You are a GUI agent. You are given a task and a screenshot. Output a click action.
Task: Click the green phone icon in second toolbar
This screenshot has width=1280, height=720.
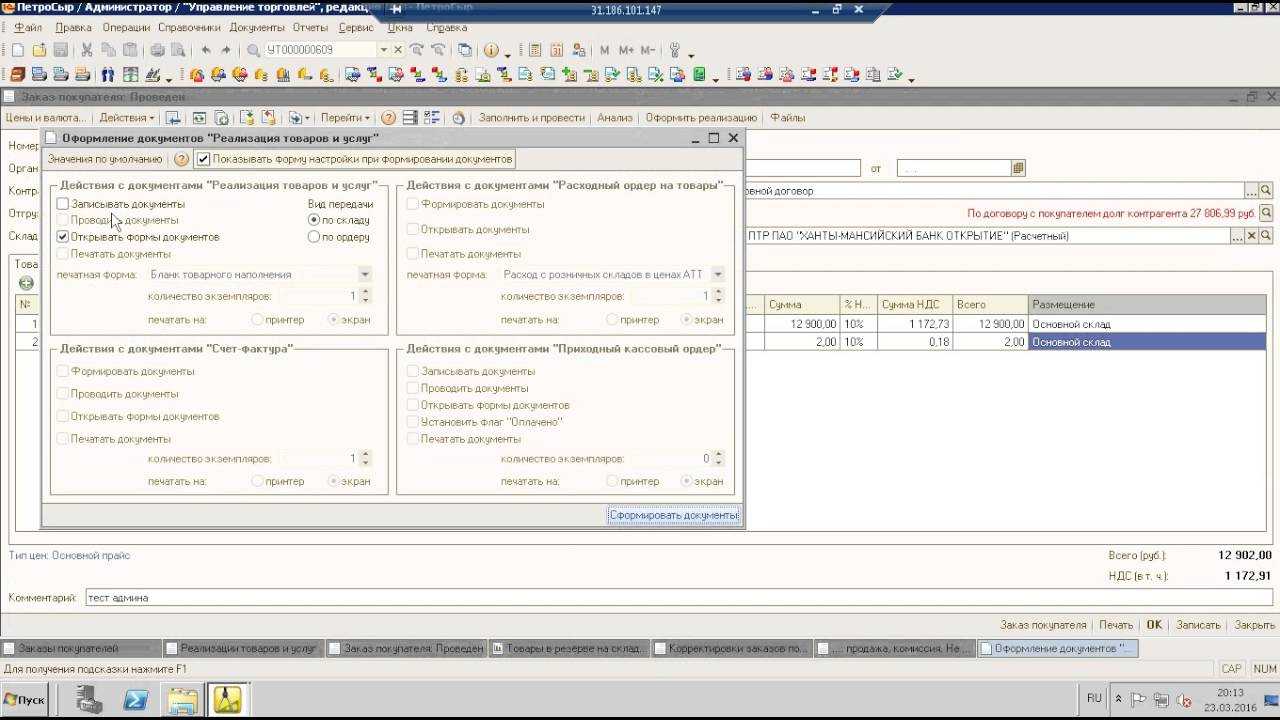pos(701,75)
